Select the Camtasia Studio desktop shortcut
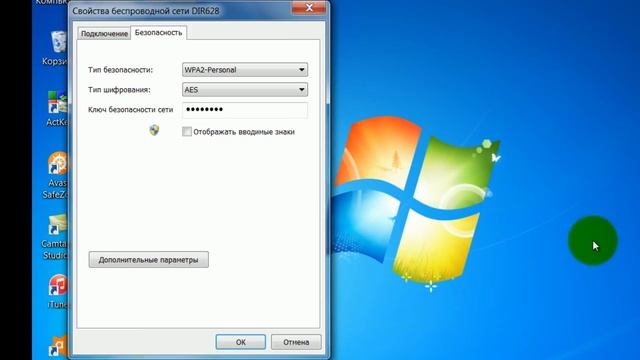The image size is (640, 360). pyautogui.click(x=56, y=237)
